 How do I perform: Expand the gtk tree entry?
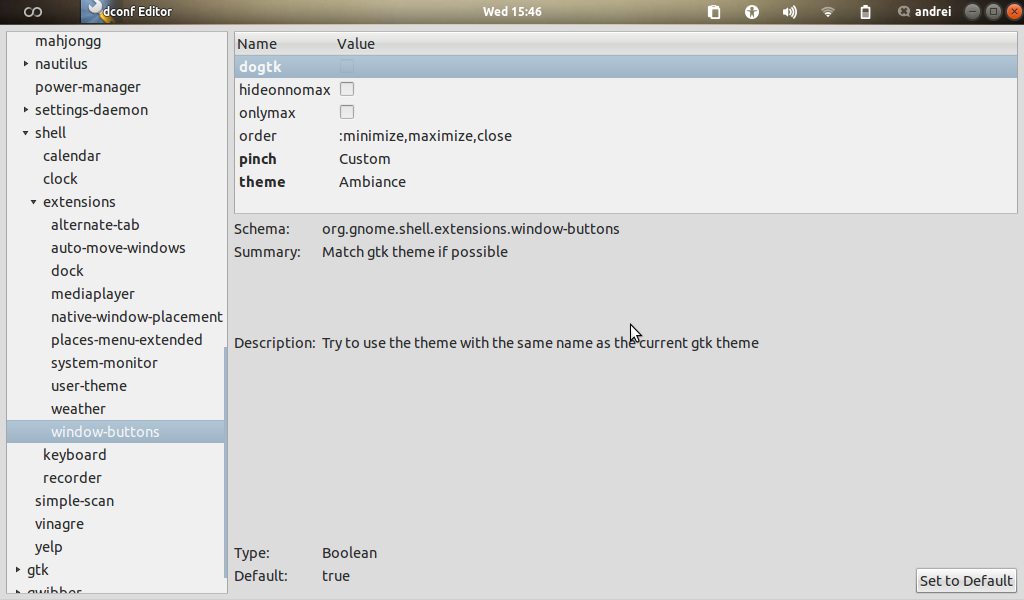click(17, 569)
